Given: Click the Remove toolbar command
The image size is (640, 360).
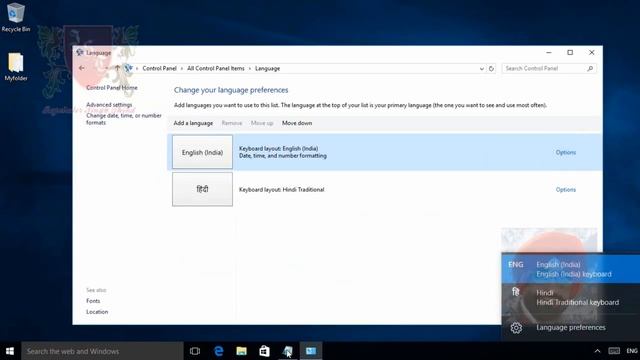Looking at the screenshot, I should [232, 123].
